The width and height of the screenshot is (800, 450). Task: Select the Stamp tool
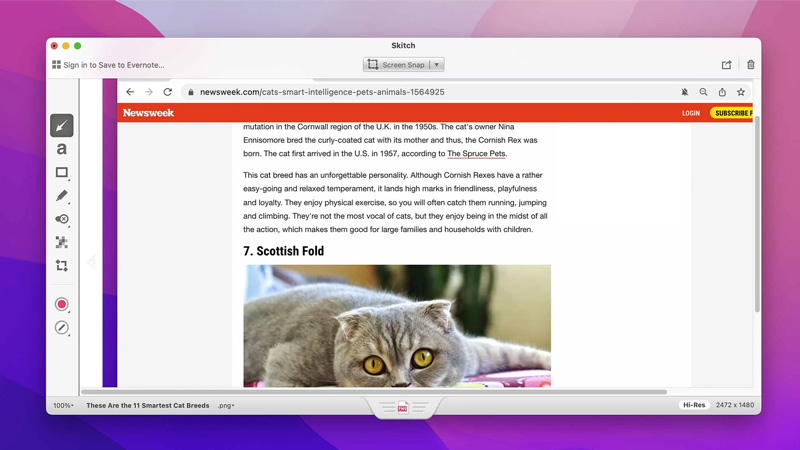[x=61, y=219]
